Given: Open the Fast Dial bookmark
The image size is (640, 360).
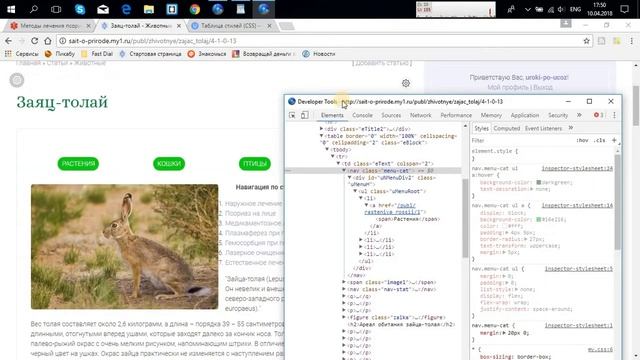Looking at the screenshot, I should tap(97, 54).
